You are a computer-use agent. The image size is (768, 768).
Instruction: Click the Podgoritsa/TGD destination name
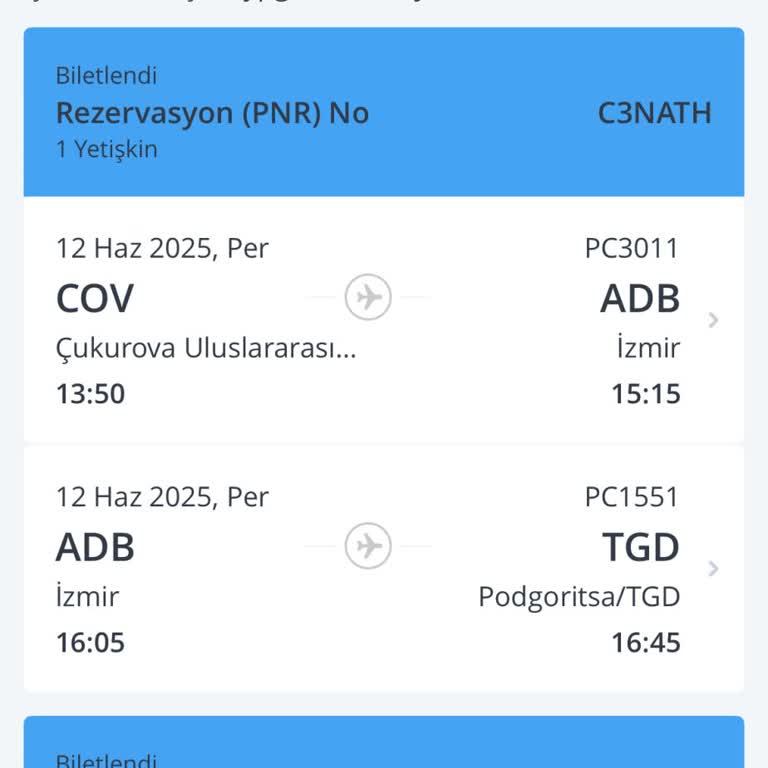coord(579,597)
